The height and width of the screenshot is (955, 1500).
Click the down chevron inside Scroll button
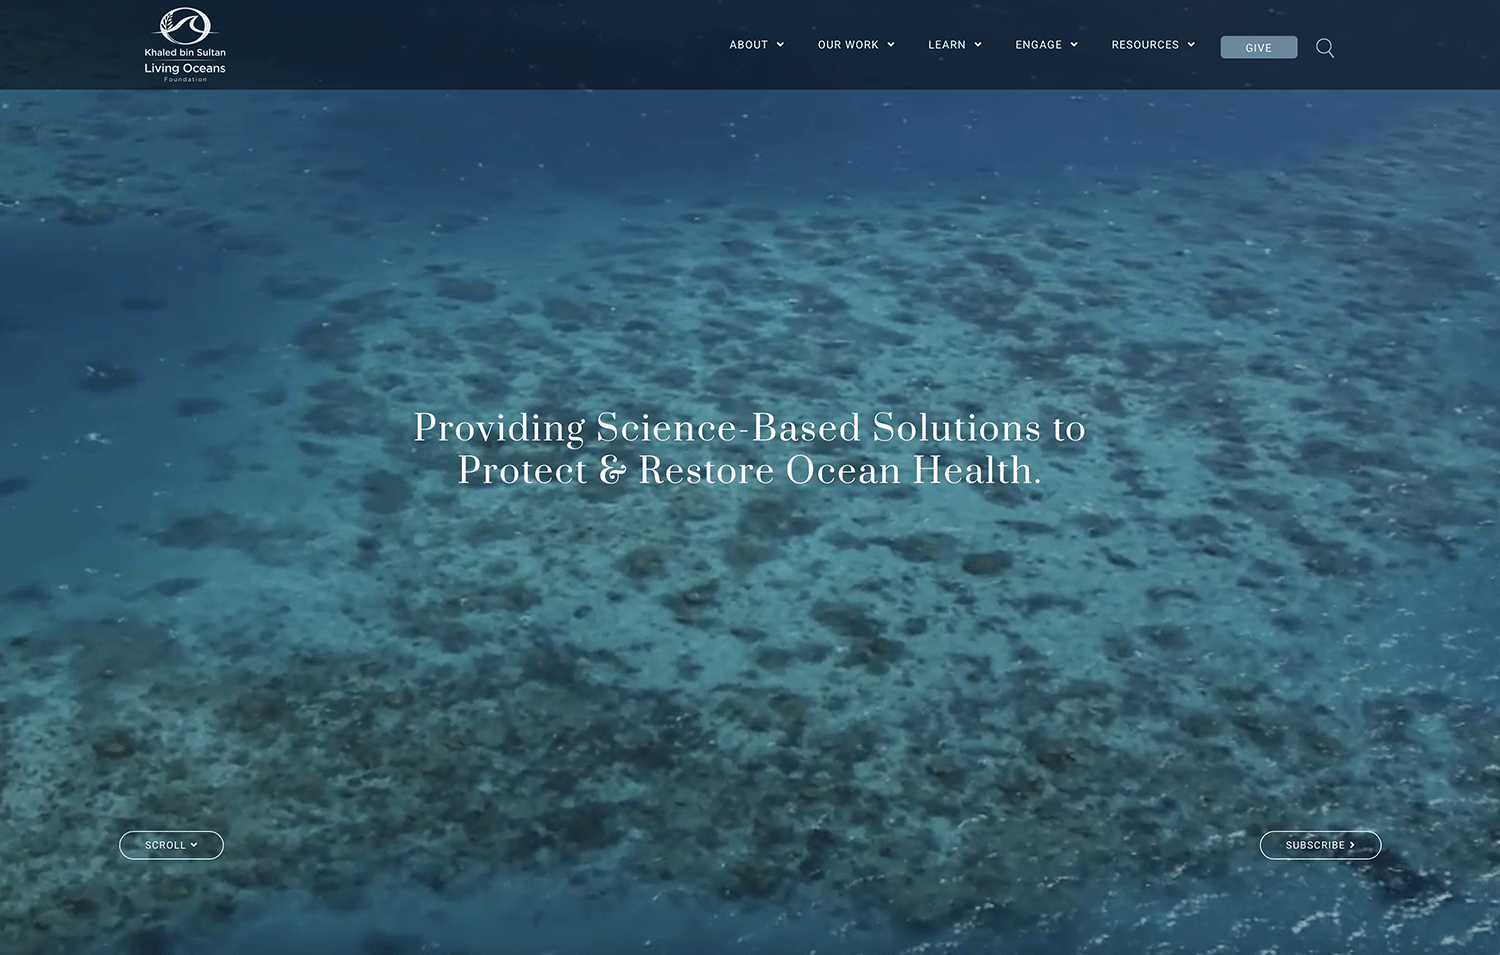(x=194, y=845)
